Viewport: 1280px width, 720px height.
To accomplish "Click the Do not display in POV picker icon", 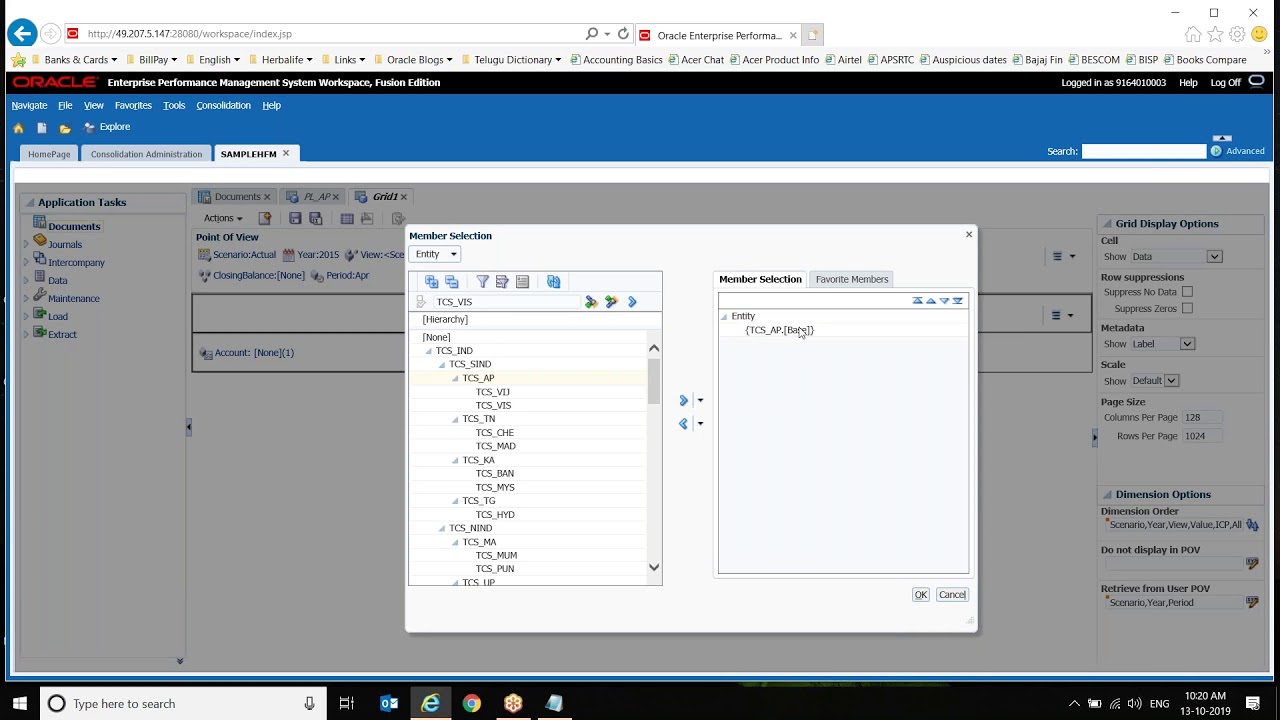I will click(x=1252, y=564).
